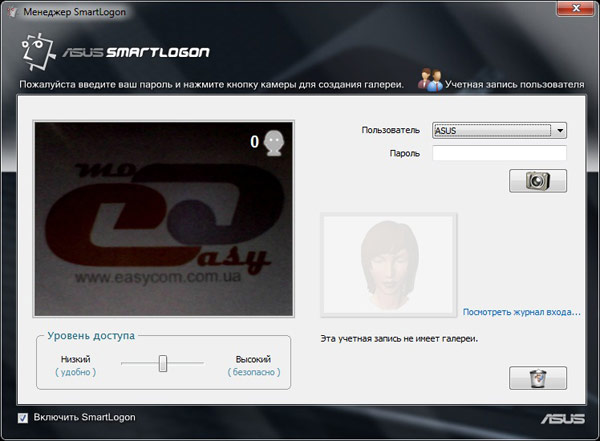Click the Уровень доступа slider handle
Image resolution: width=600 pixels, height=441 pixels.
162,365
